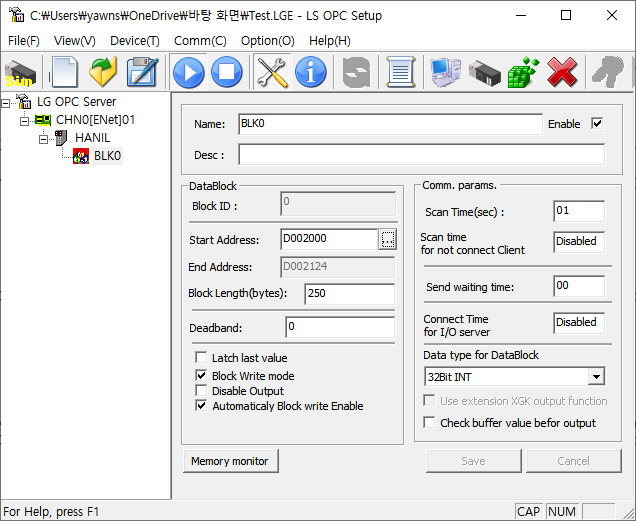Click the Cancel button
636x521 pixels.
click(x=573, y=461)
